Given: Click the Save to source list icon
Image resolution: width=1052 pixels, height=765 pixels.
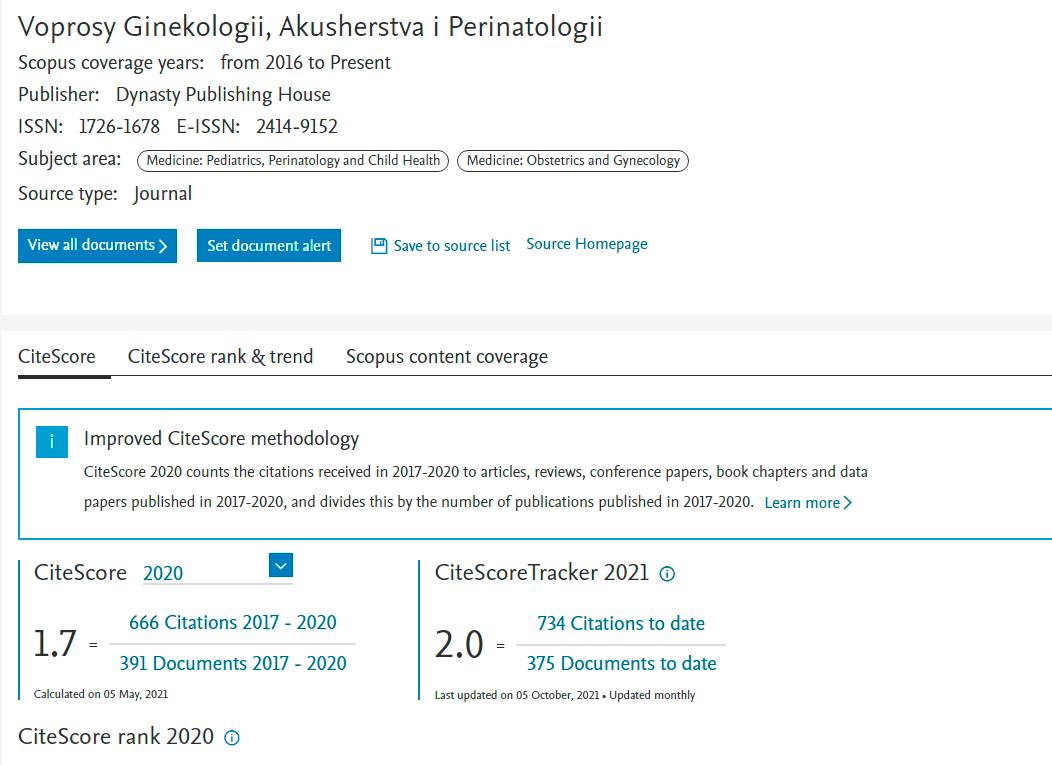Looking at the screenshot, I should 379,246.
